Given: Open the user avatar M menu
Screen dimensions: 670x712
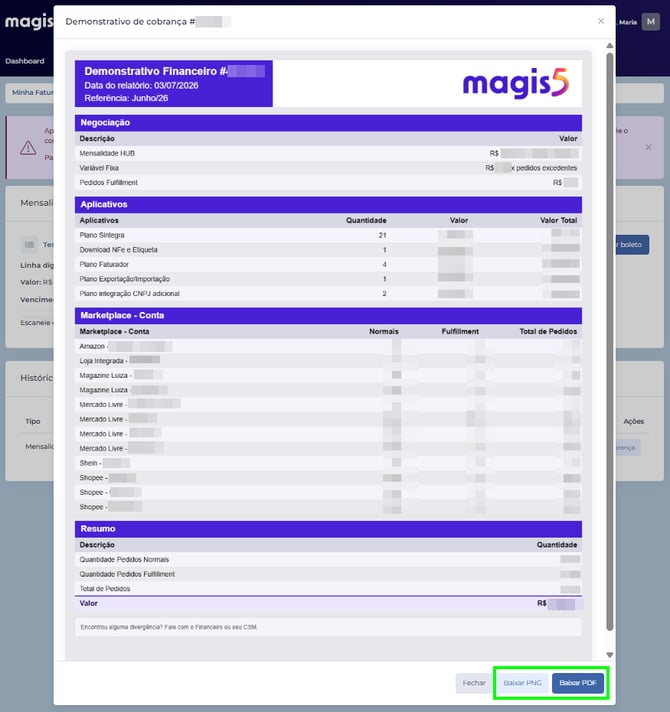Looking at the screenshot, I should (x=650, y=22).
